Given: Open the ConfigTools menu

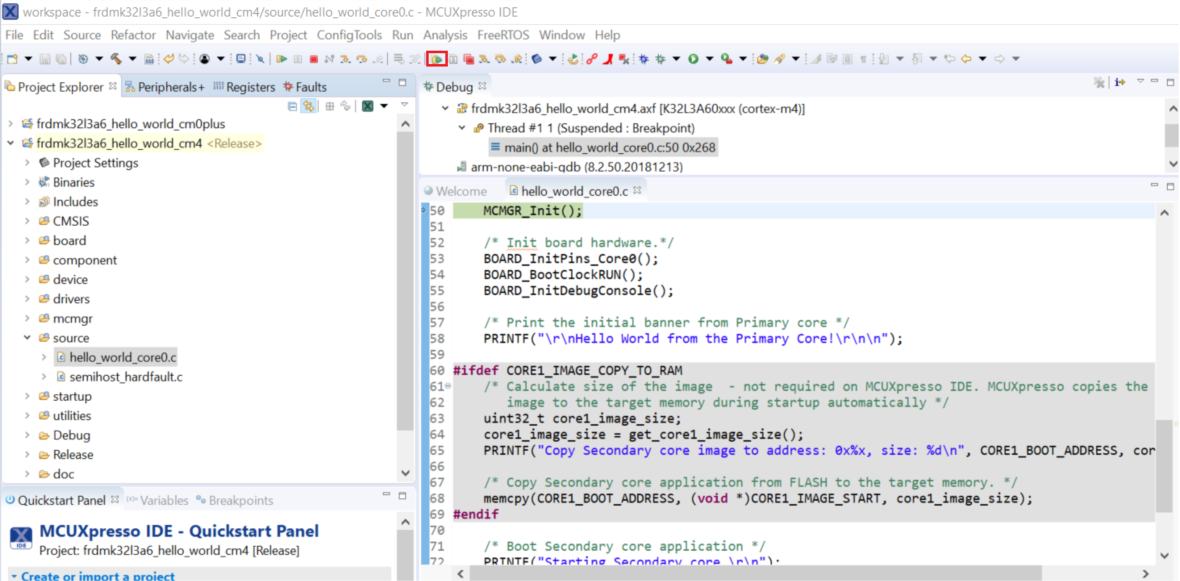Looking at the screenshot, I should [349, 35].
